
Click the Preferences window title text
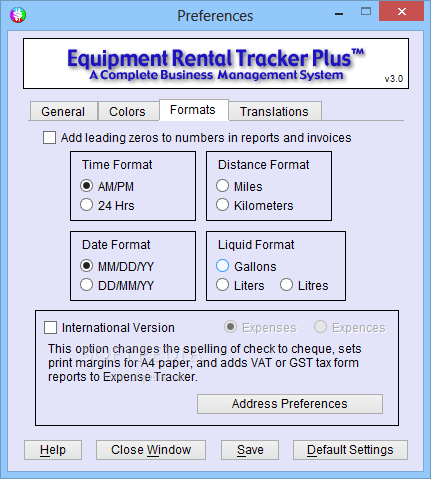(215, 16)
